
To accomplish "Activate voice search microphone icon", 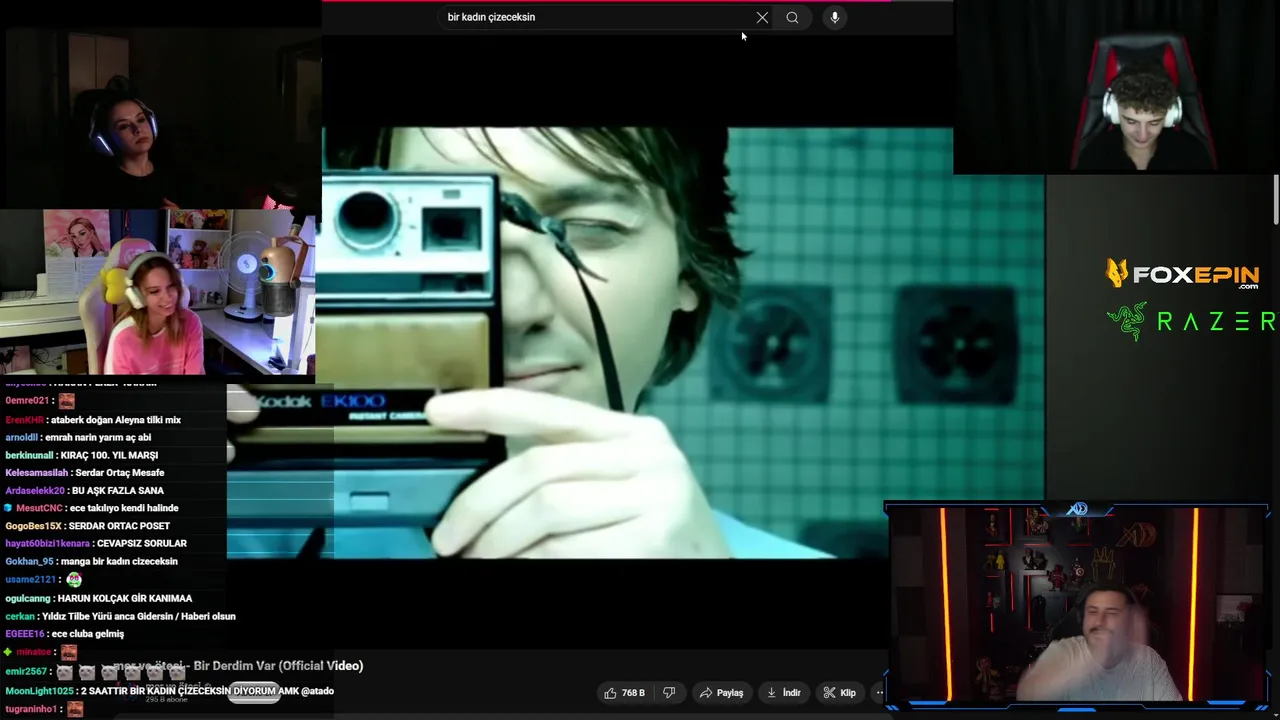I will tap(835, 17).
